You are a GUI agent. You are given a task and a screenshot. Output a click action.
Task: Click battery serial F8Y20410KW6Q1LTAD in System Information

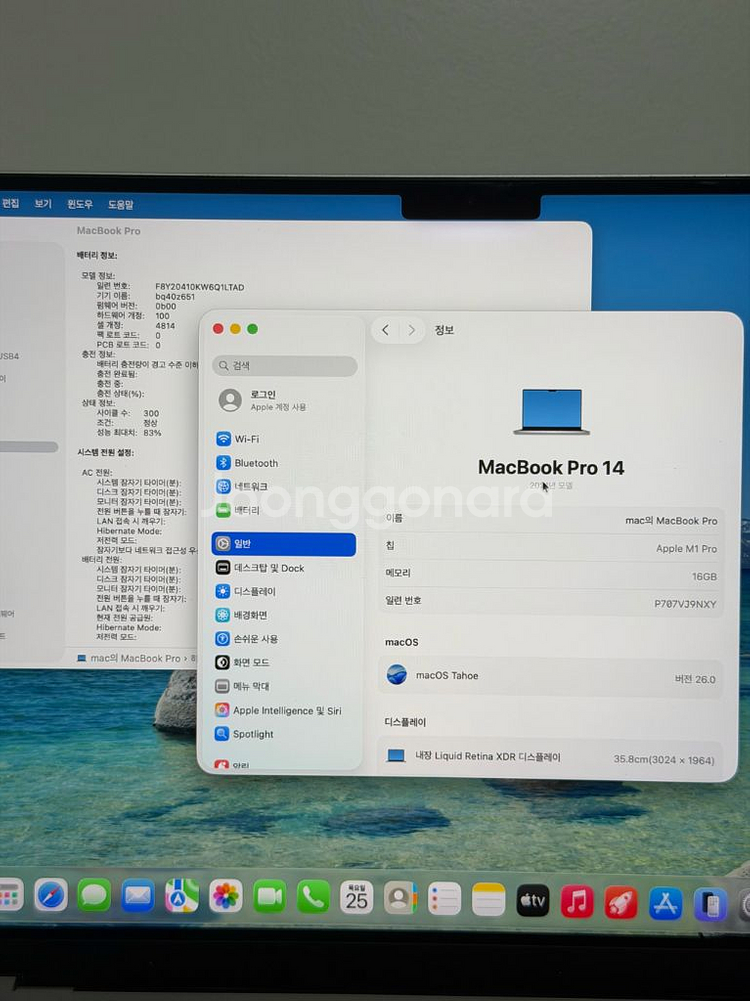click(200, 287)
